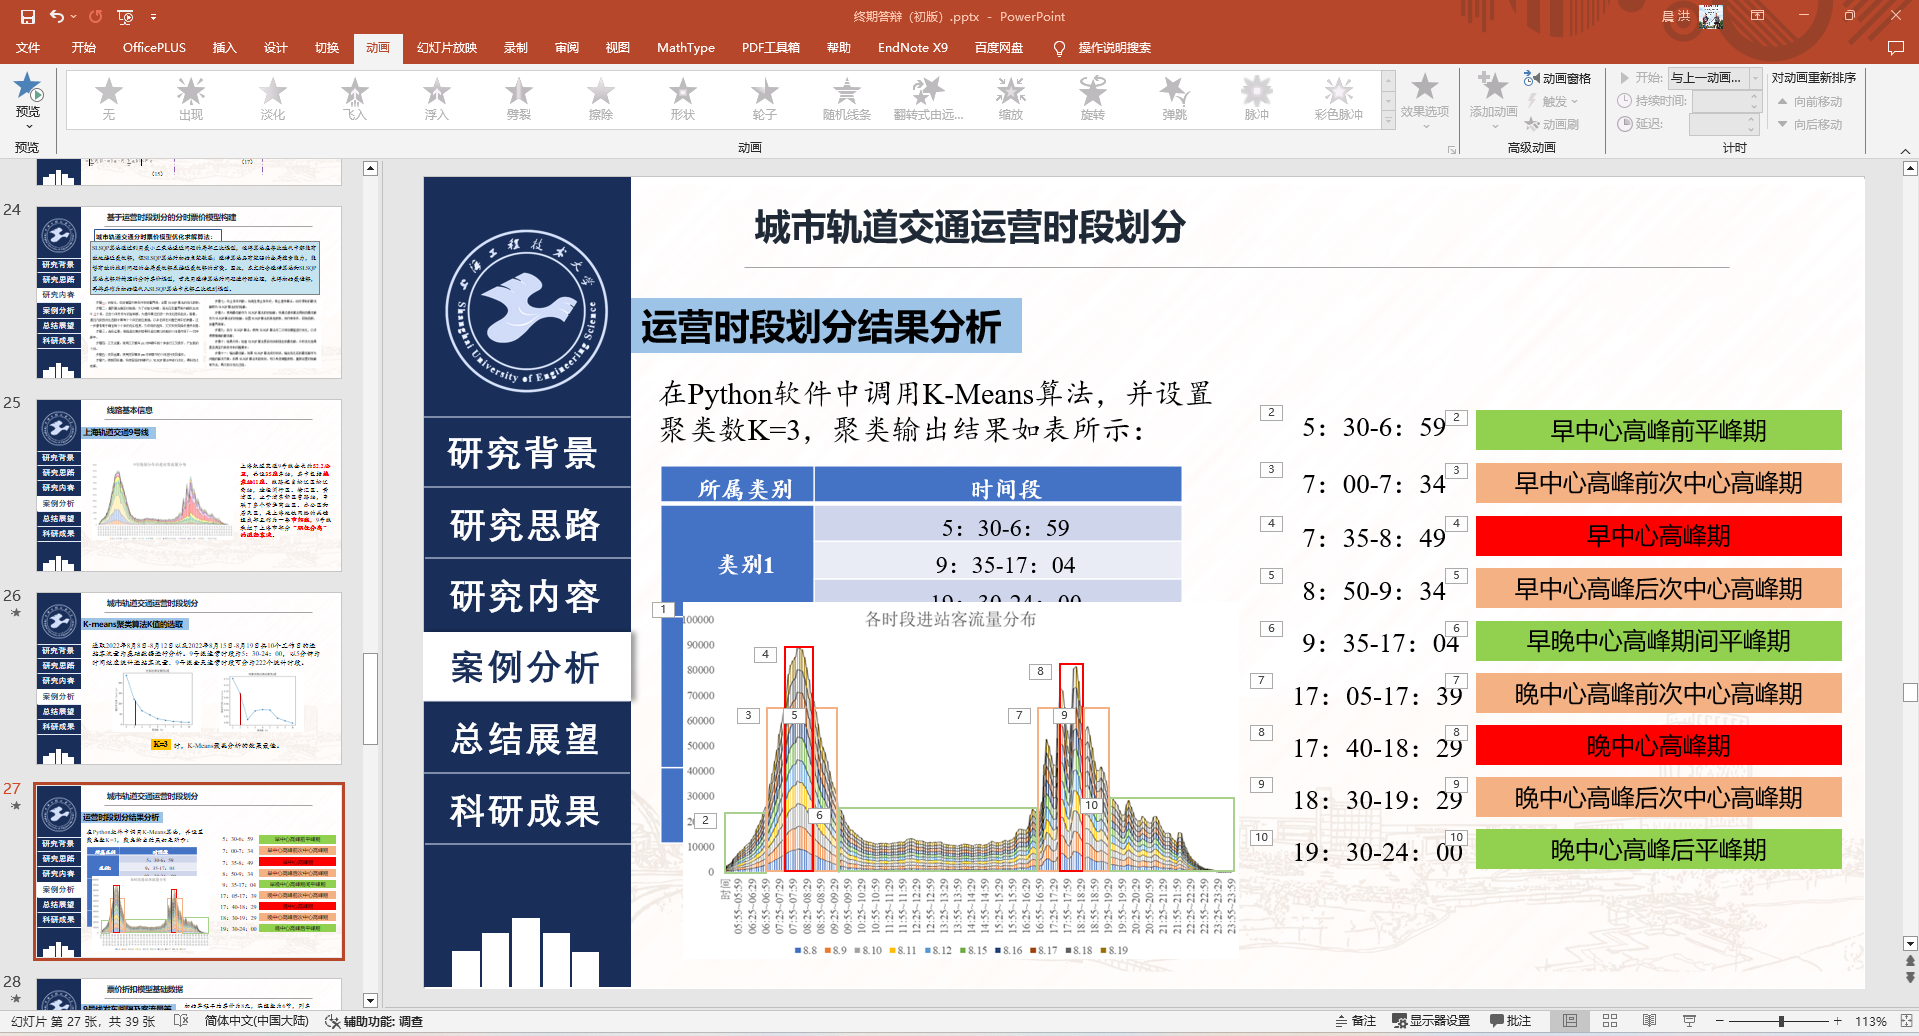Switch to Normal view button
This screenshot has width=1919, height=1036.
pos(1570,1021)
